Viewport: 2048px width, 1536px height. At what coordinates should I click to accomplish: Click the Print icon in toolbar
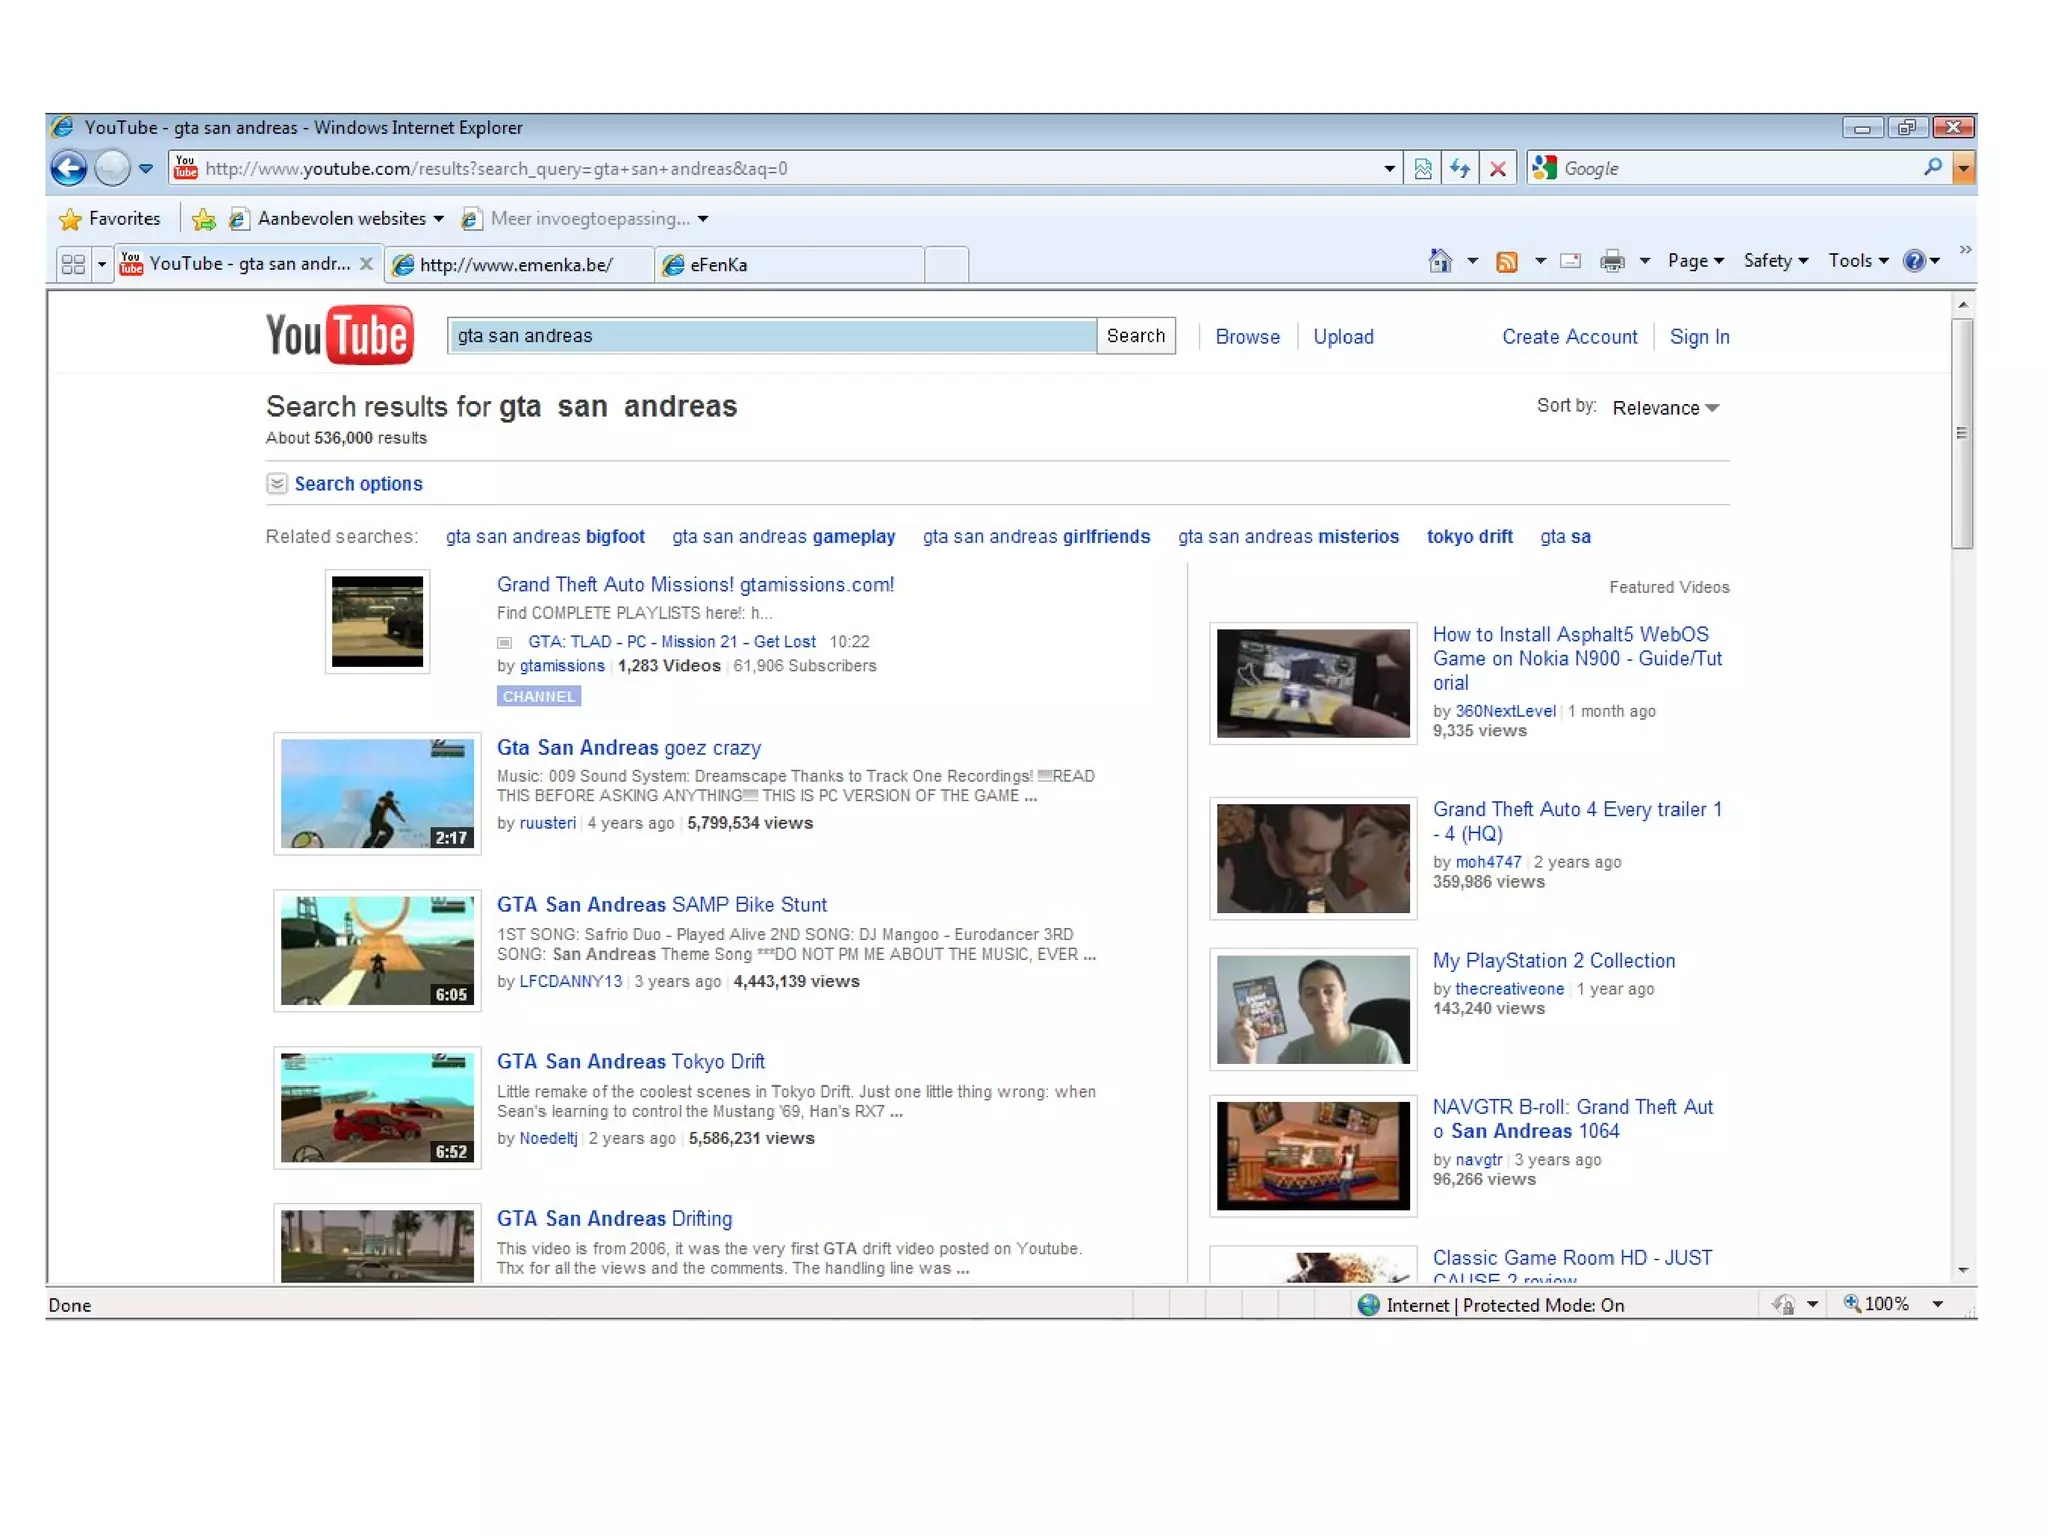click(1611, 262)
